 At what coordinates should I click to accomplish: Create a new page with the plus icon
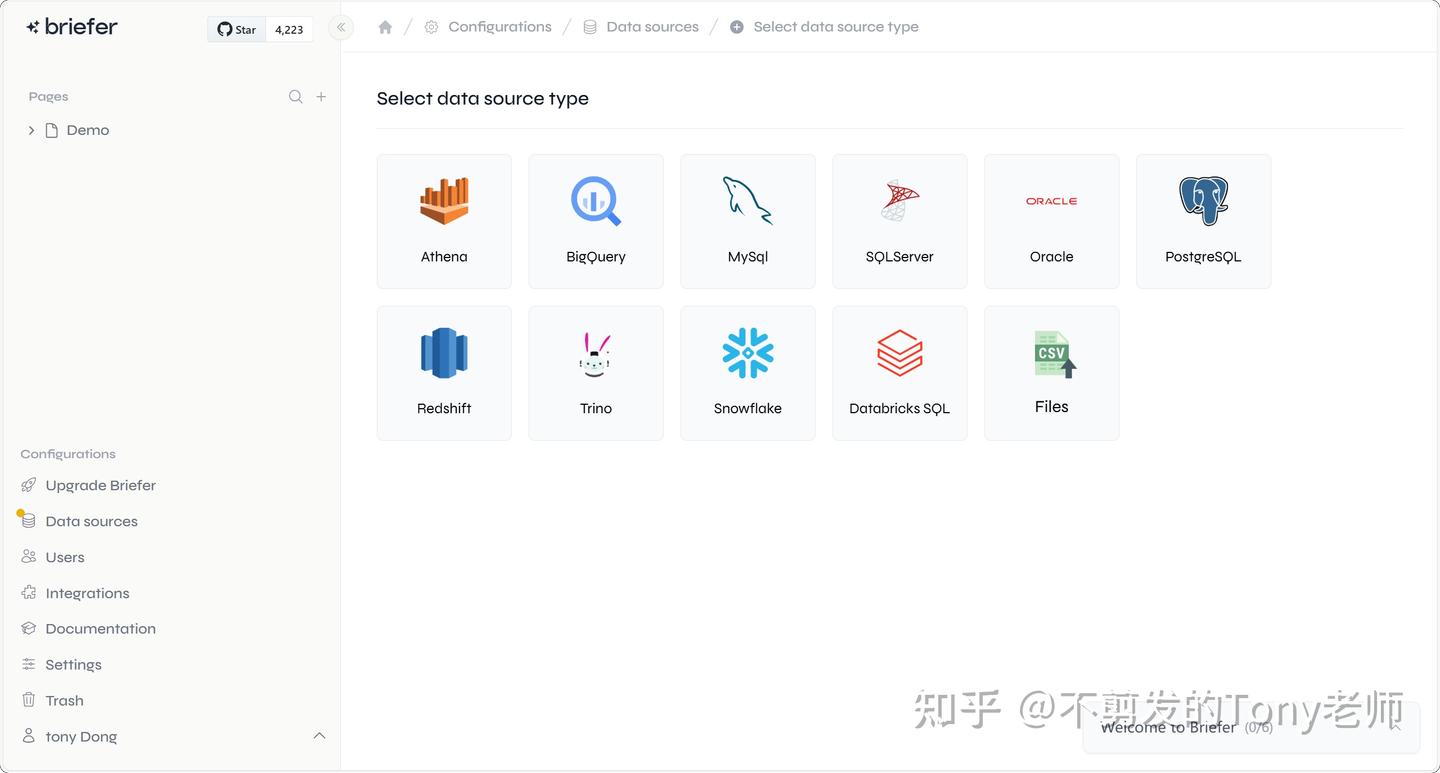(321, 96)
